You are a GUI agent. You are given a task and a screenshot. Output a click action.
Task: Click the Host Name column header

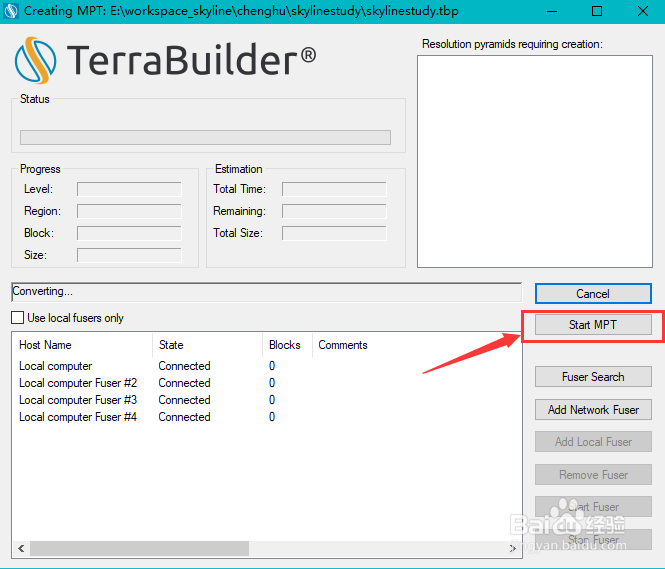click(x=82, y=345)
